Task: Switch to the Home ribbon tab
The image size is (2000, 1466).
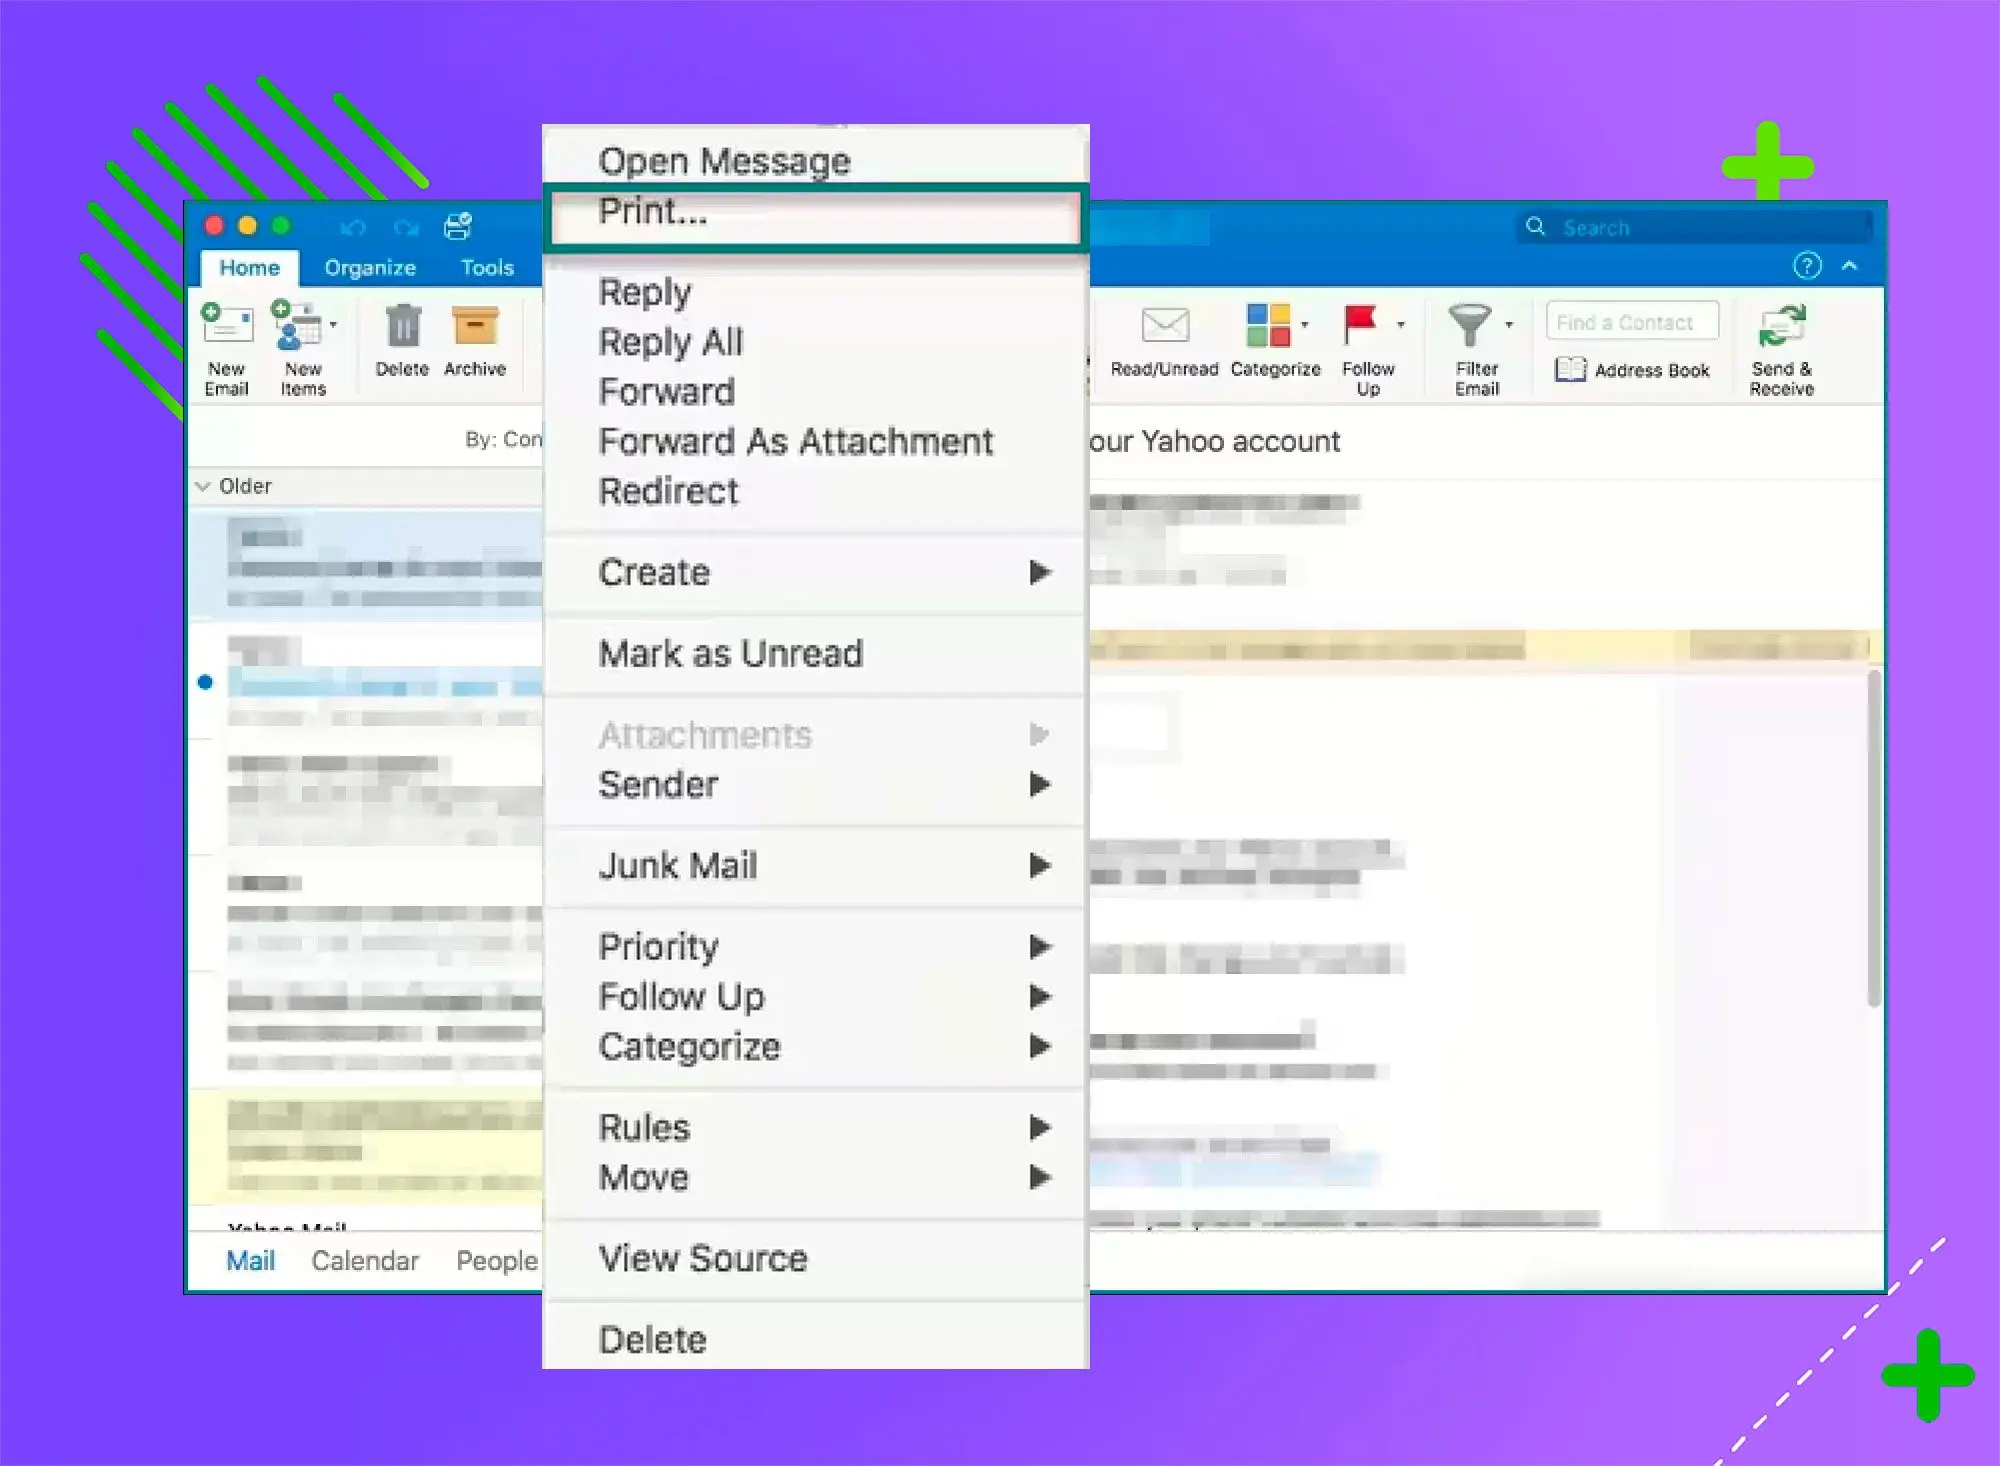Action: click(249, 268)
